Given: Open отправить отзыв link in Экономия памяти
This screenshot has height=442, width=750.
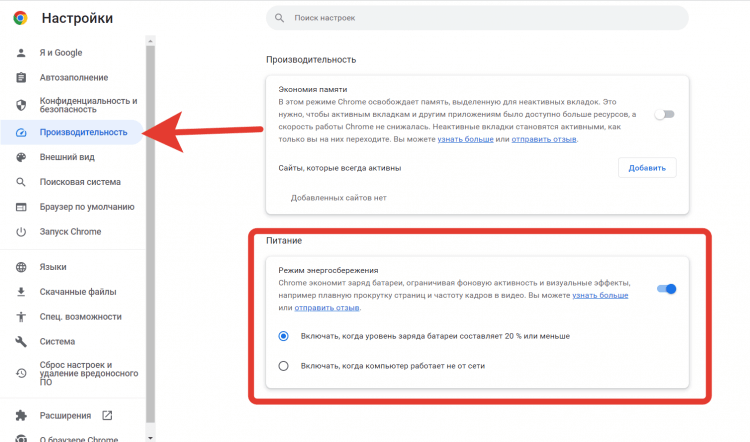Looking at the screenshot, I should (544, 139).
